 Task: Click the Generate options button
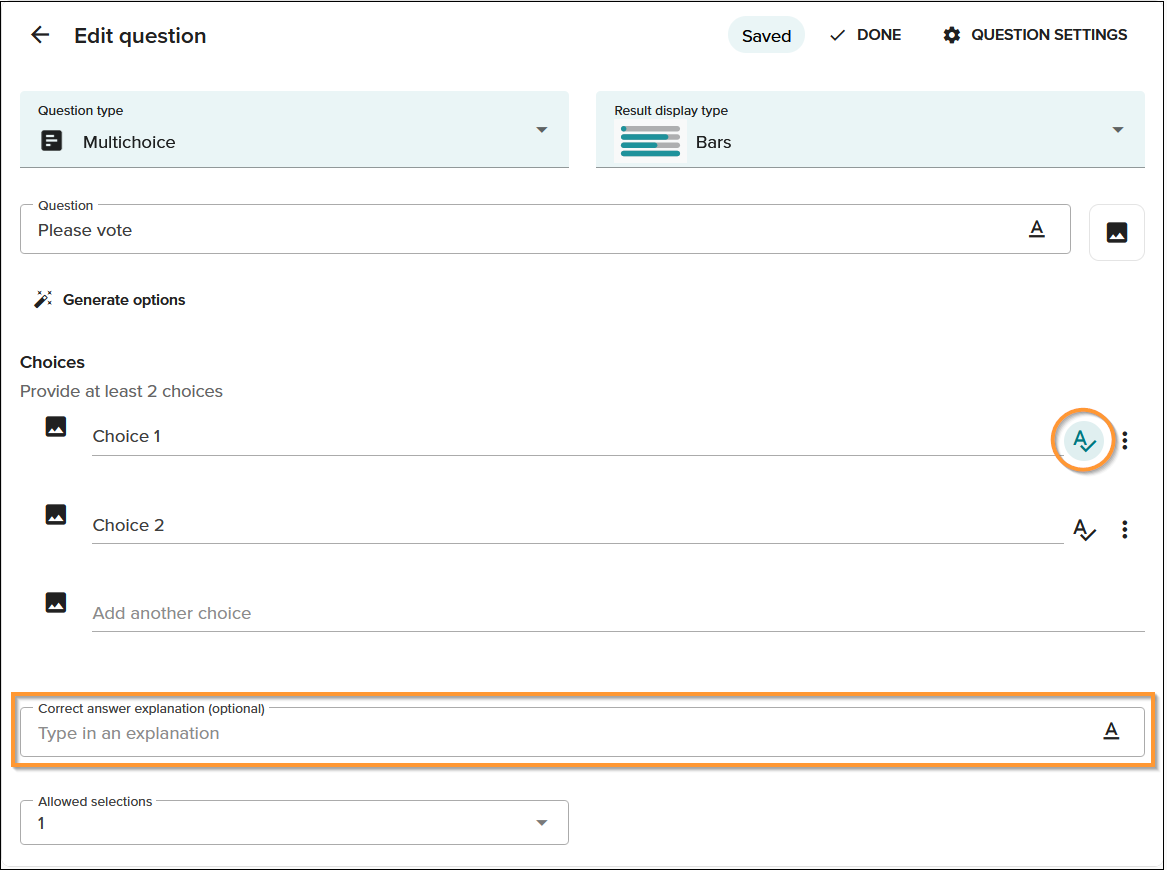click(110, 299)
